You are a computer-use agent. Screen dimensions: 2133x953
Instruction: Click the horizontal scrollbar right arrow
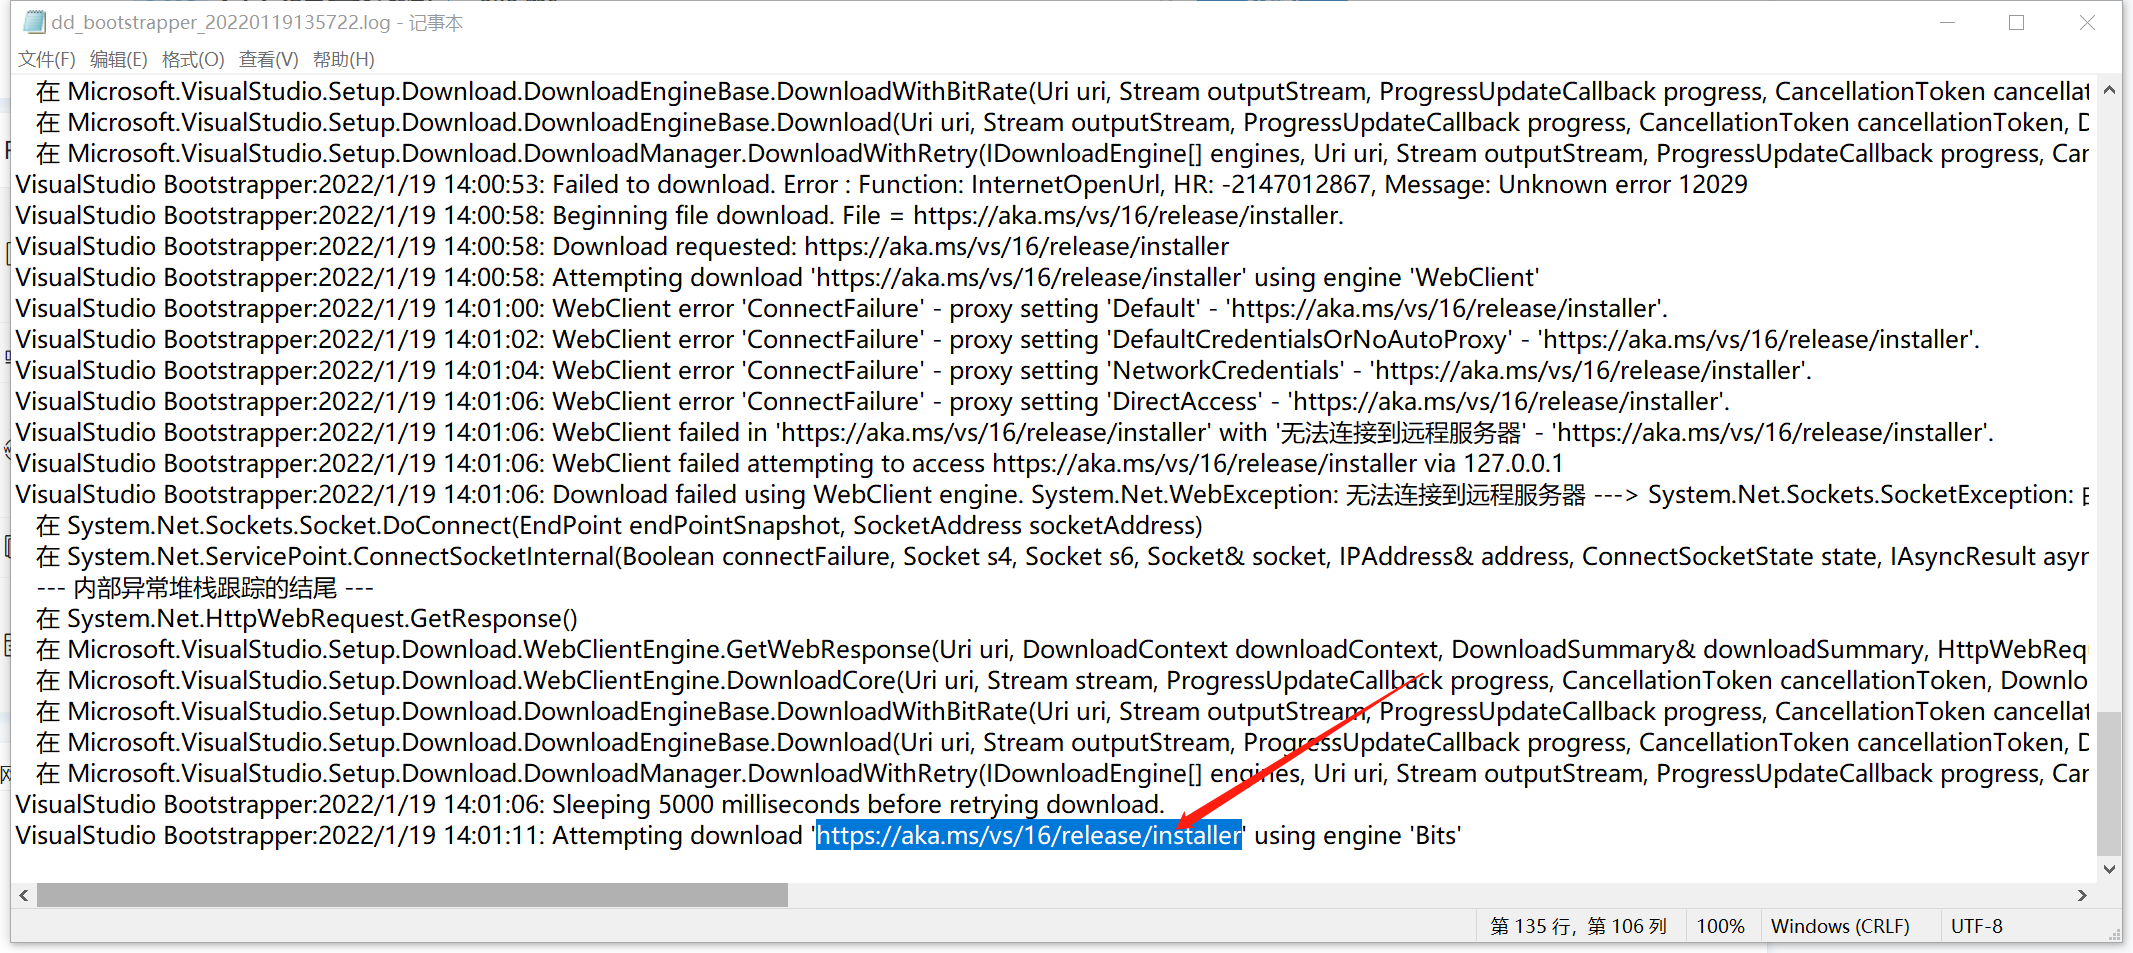click(2082, 895)
